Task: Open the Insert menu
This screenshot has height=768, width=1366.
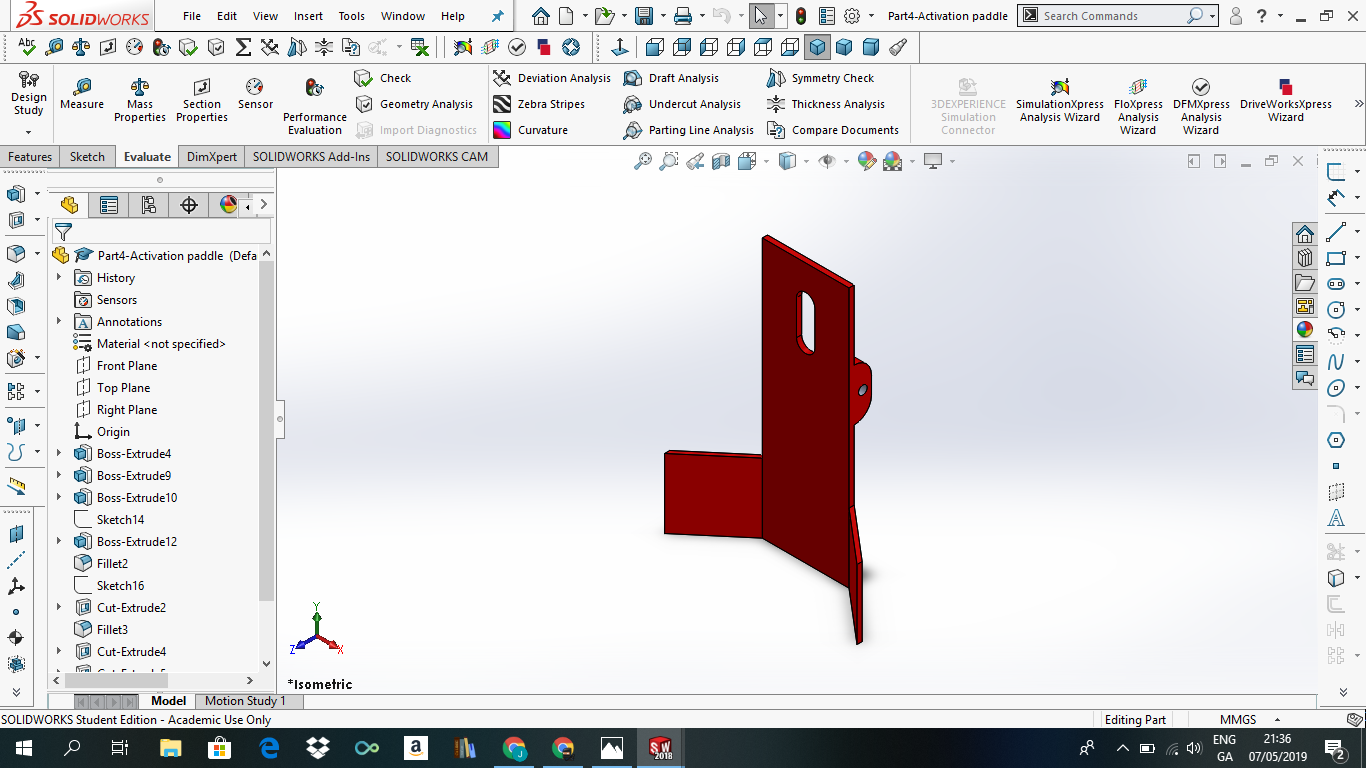Action: [x=308, y=16]
